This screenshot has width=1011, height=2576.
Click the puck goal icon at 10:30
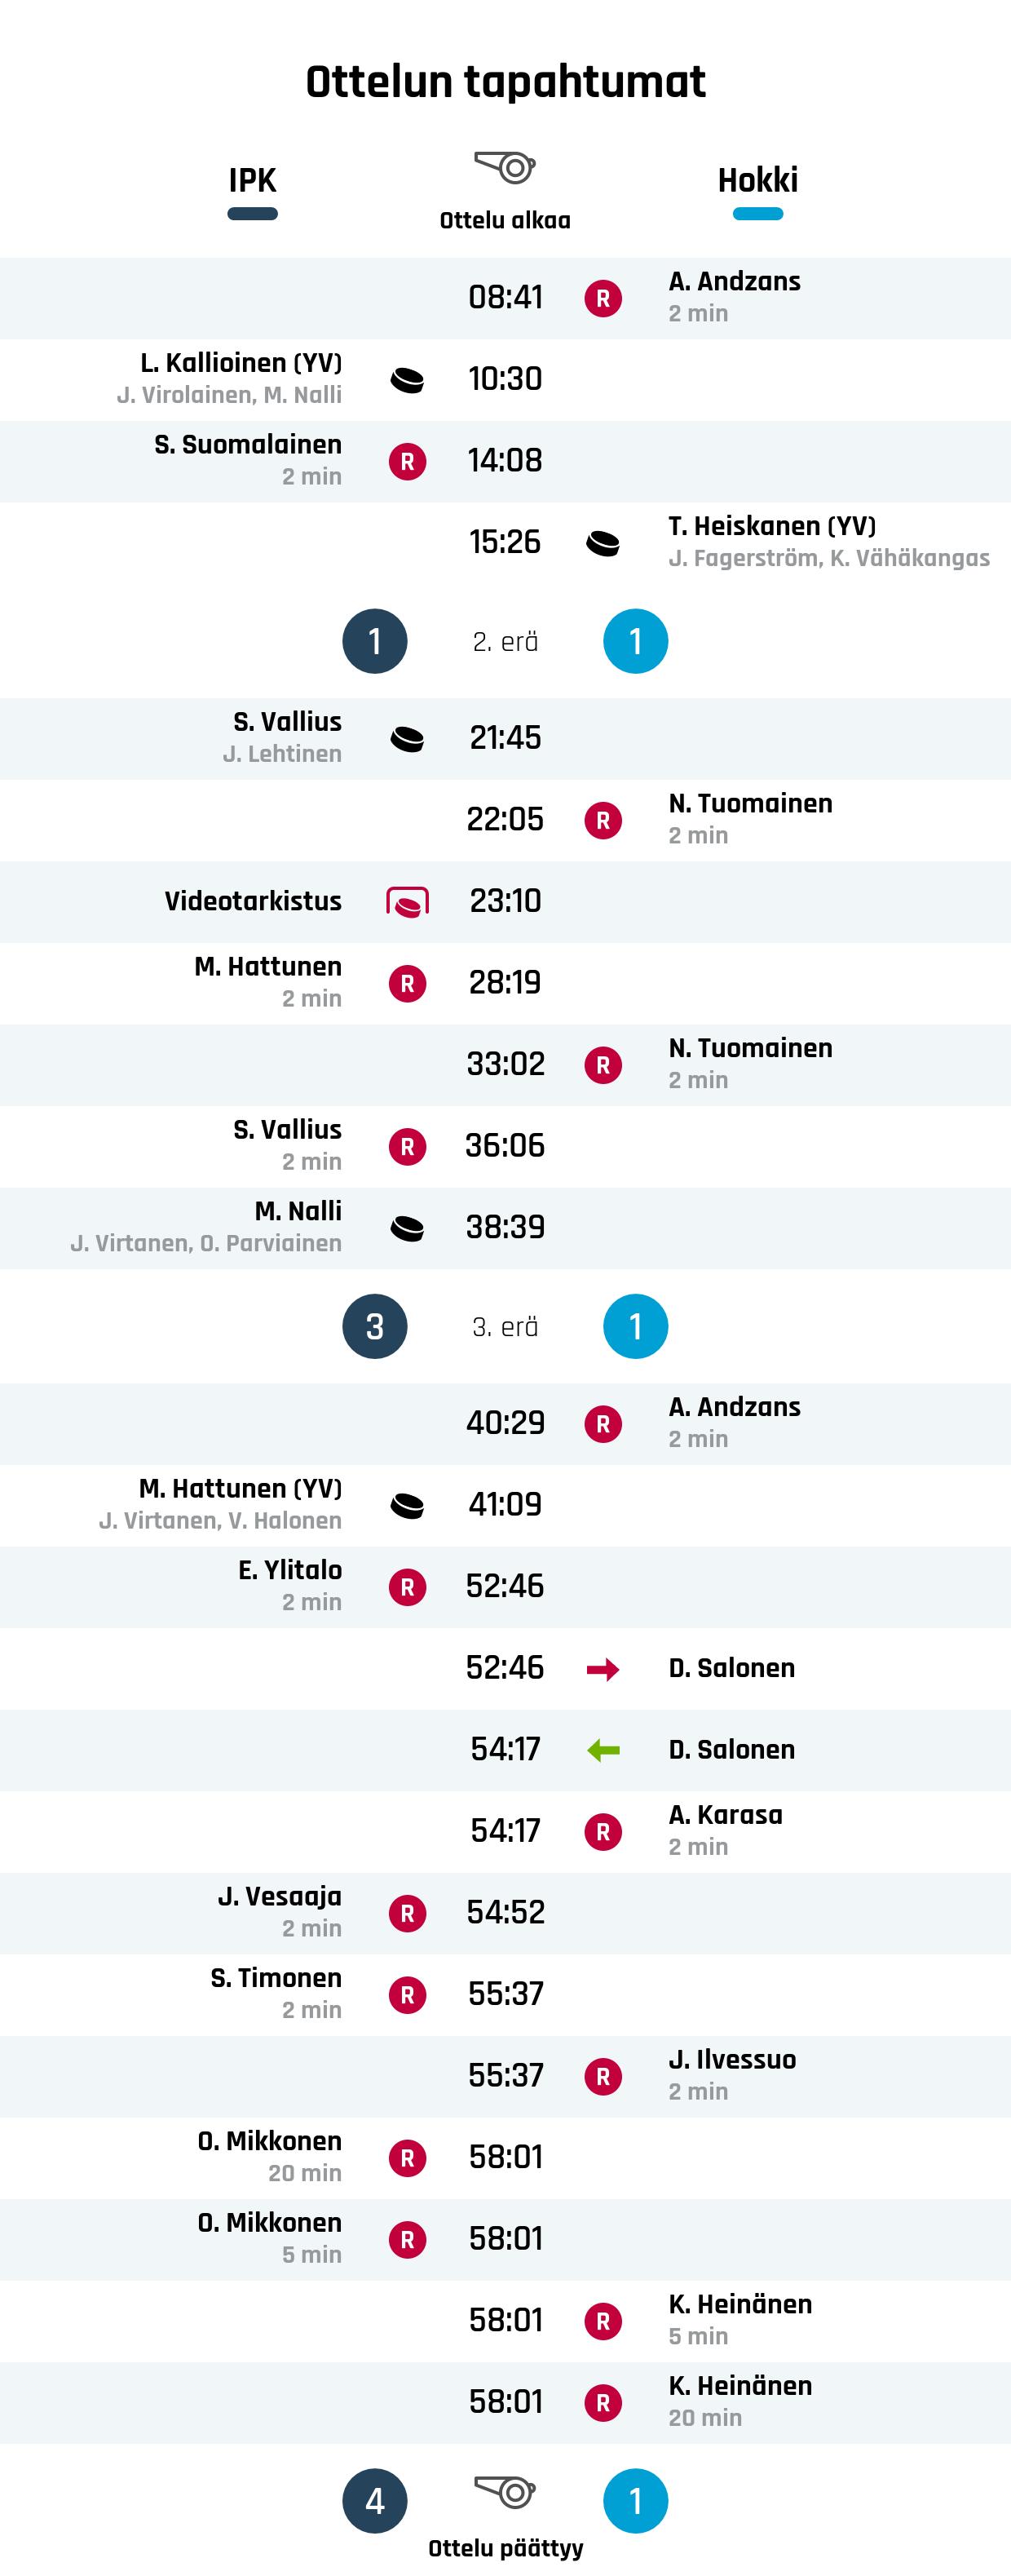click(x=407, y=380)
